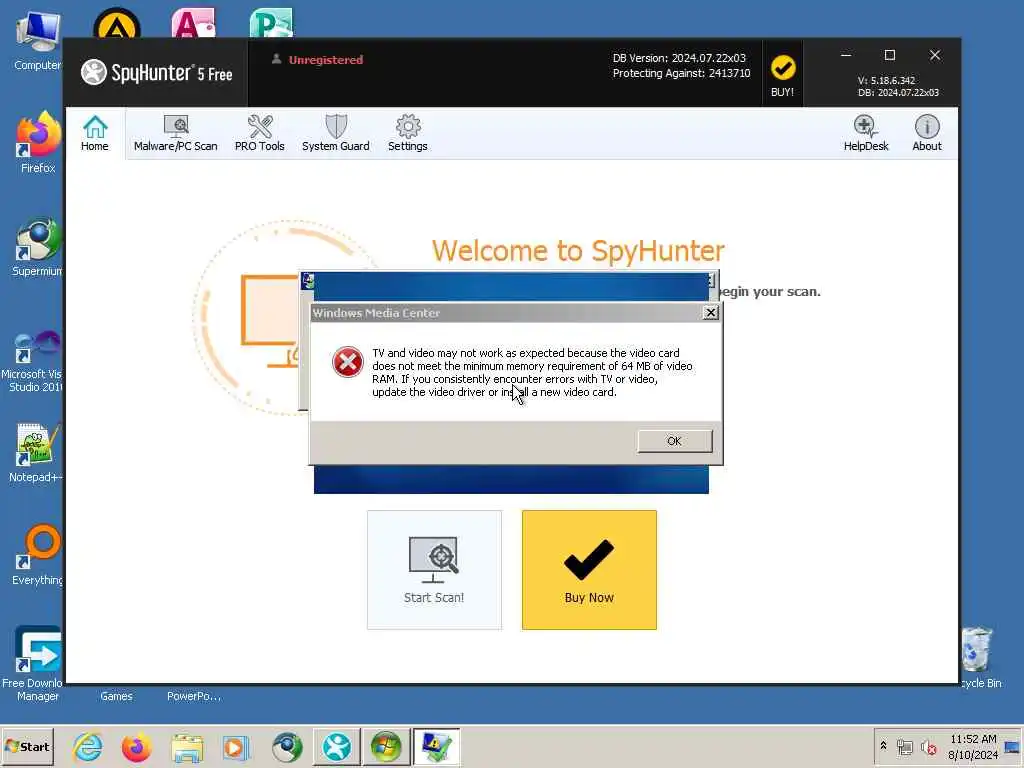
Task: Click the warning installer taskbar button
Action: coord(436,747)
